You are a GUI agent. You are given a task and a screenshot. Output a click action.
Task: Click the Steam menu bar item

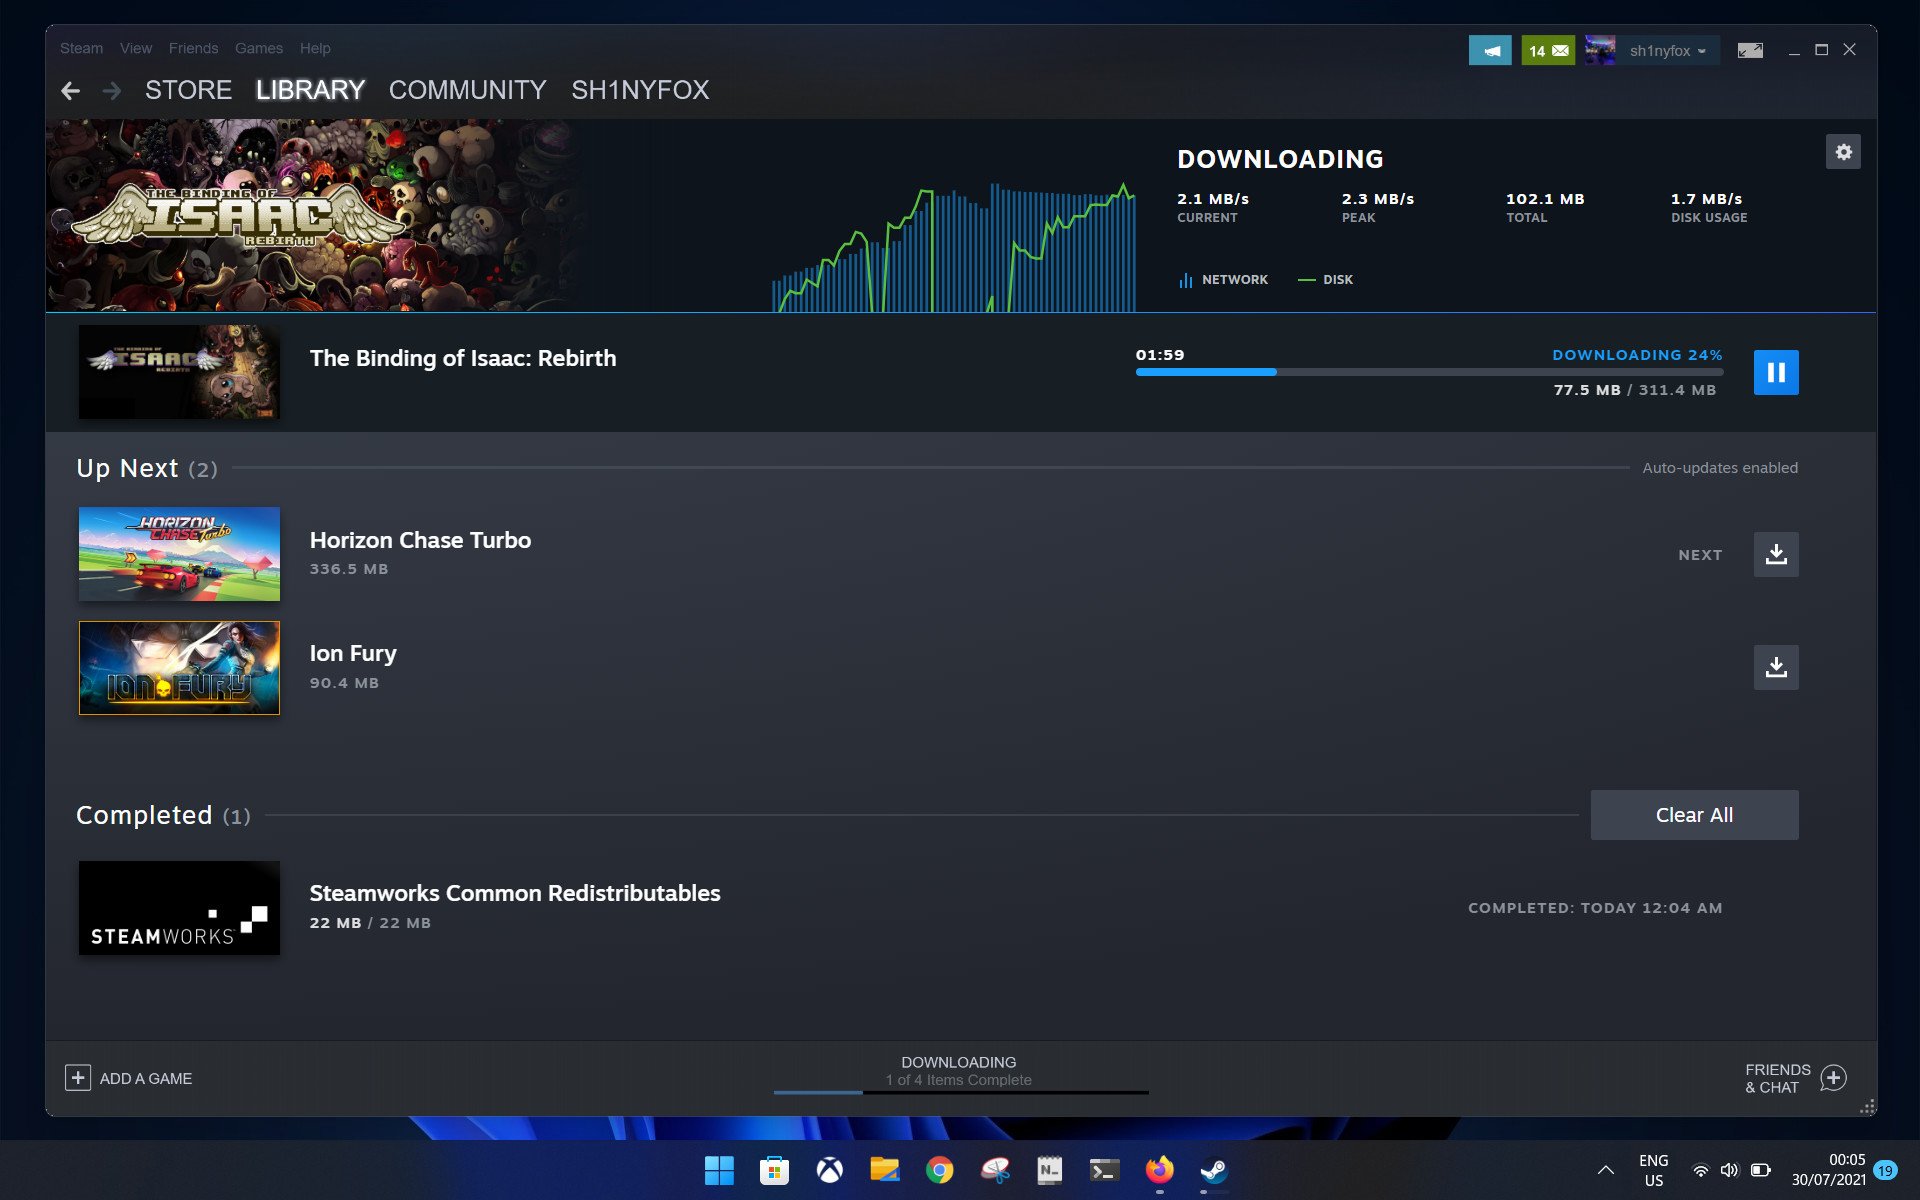pos(80,47)
